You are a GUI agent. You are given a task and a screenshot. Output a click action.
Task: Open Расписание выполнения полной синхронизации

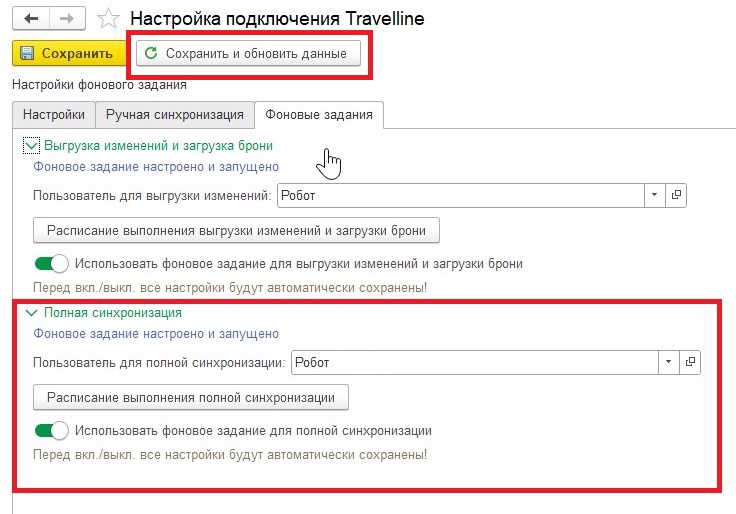[x=191, y=398]
